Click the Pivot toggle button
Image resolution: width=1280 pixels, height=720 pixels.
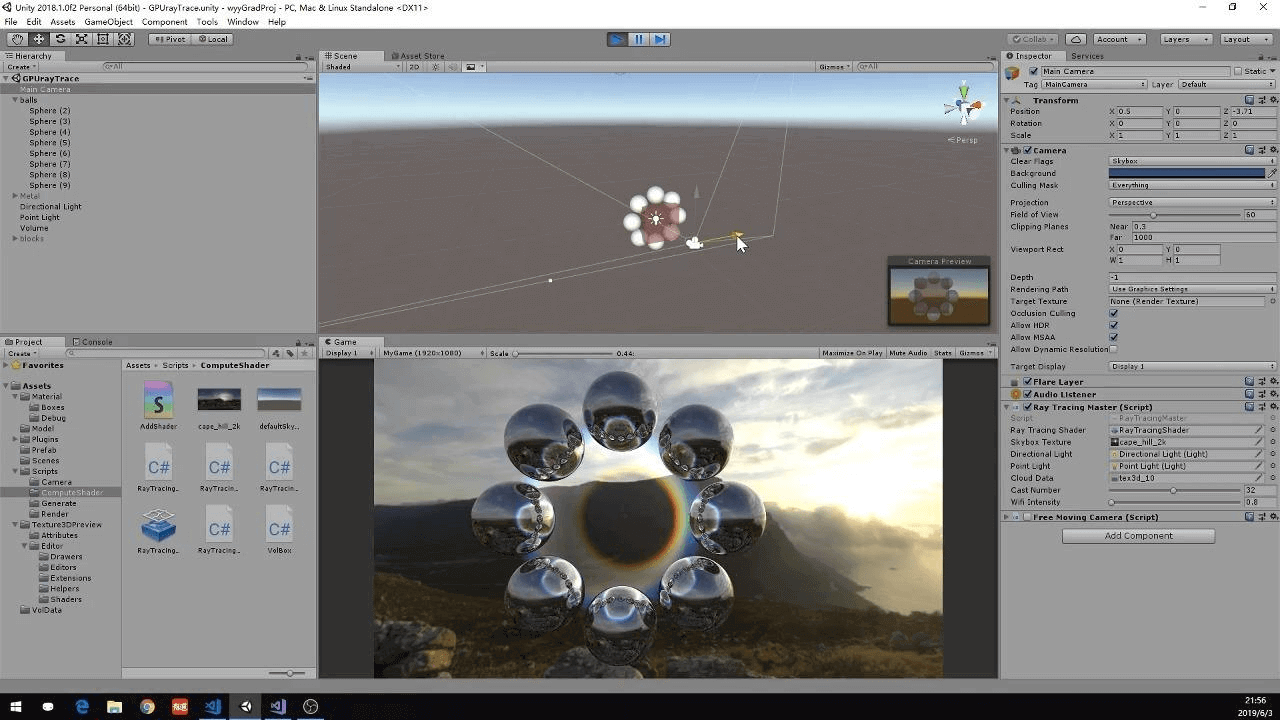coord(169,39)
